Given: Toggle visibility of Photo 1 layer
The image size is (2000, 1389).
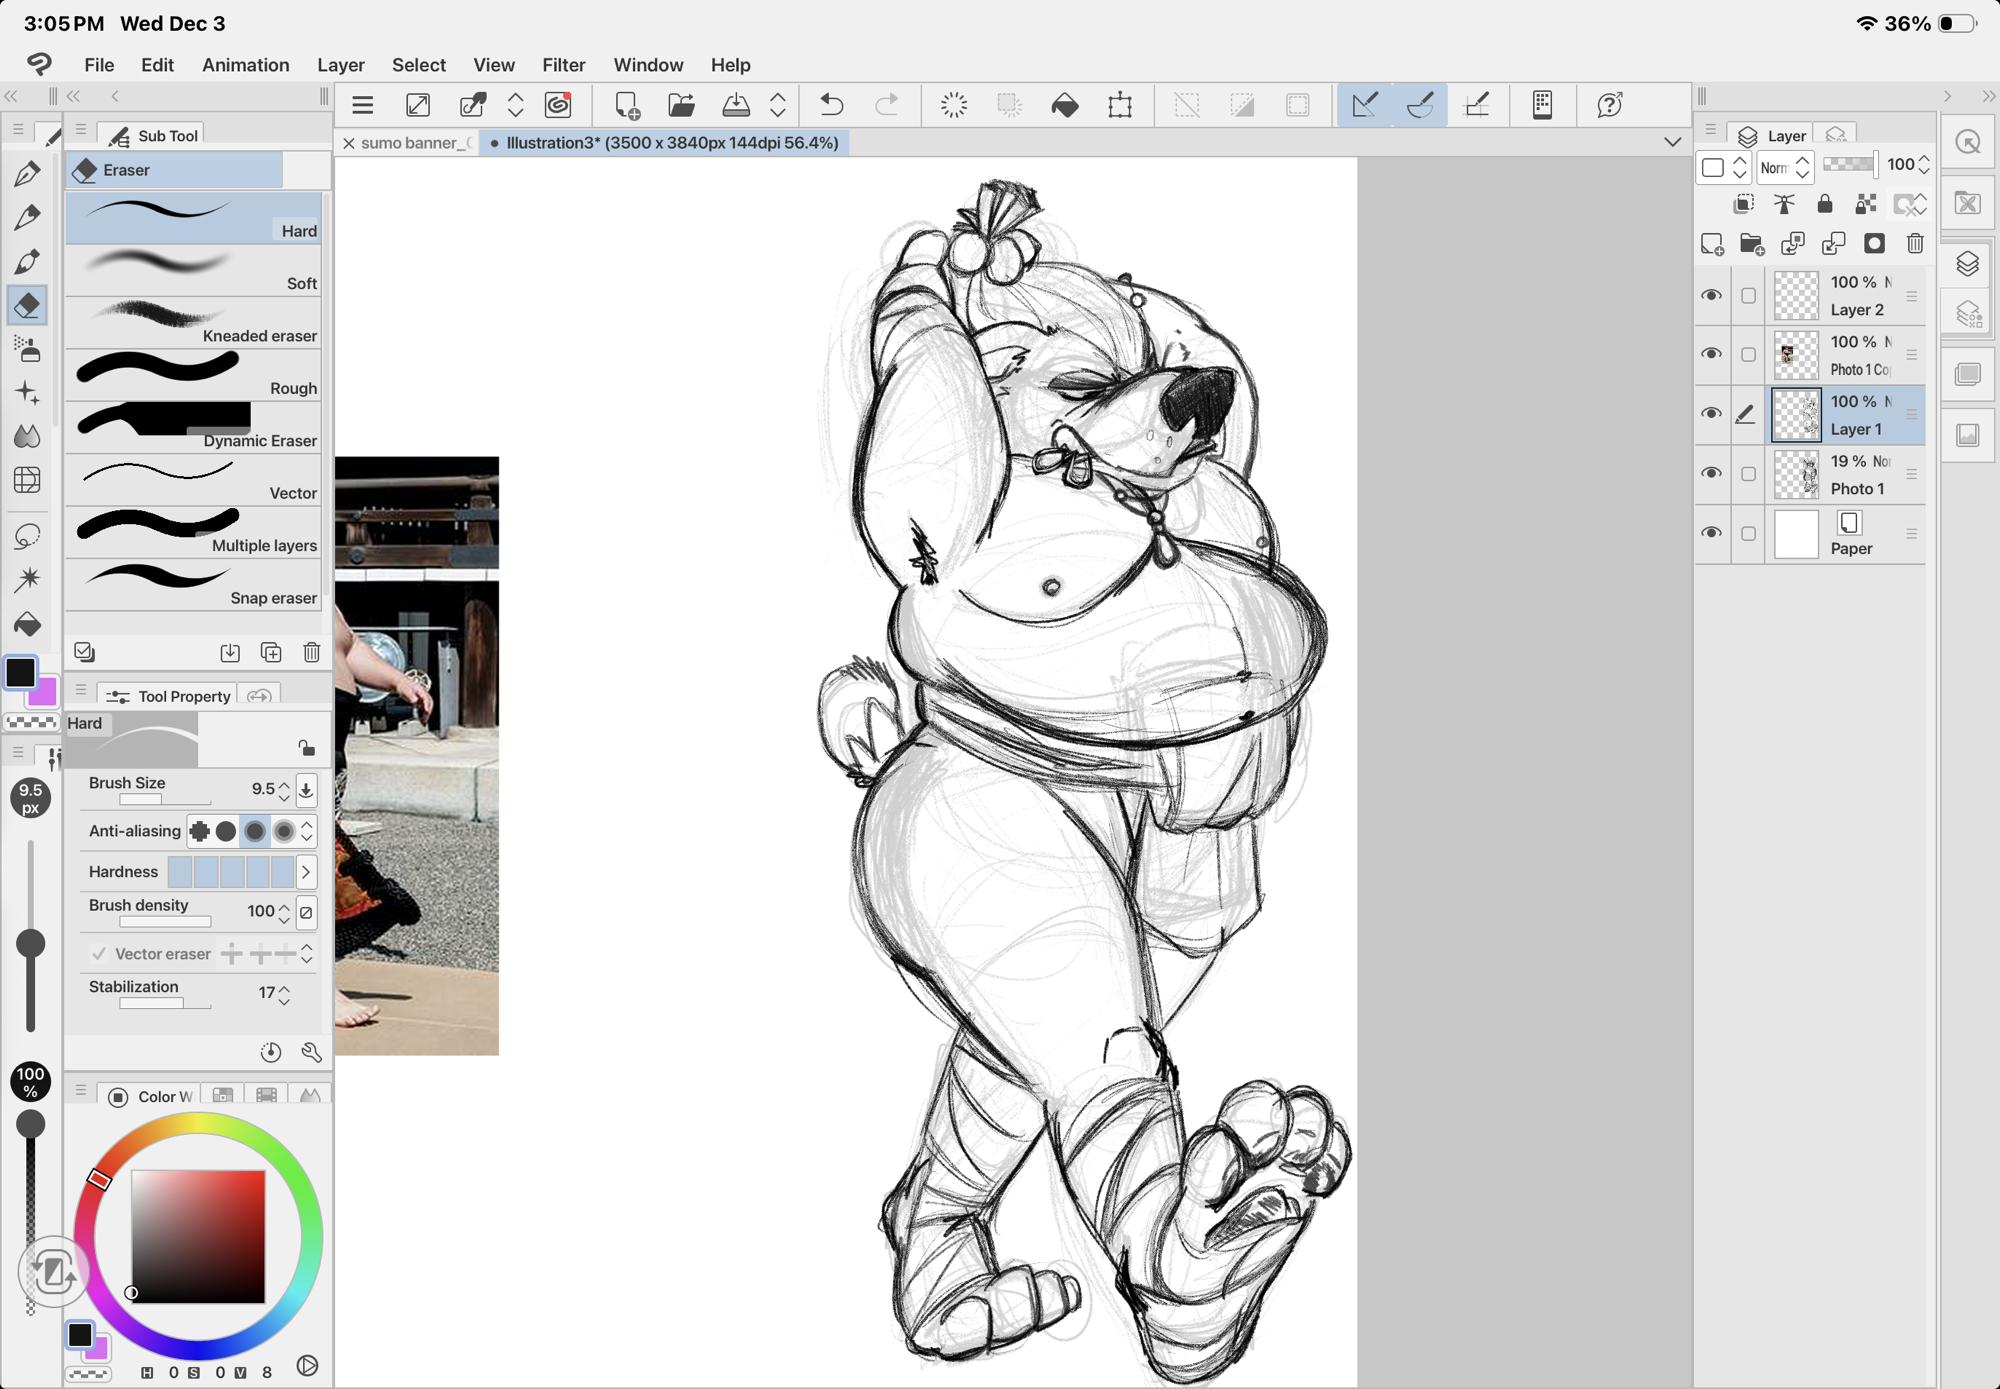Looking at the screenshot, I should point(1711,473).
